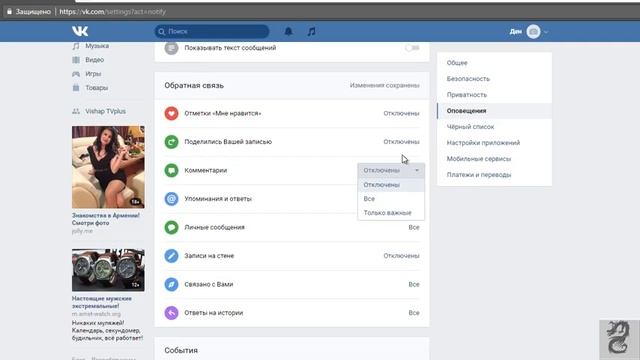The height and width of the screenshot is (360, 640).
Task: Open the profile avatar in header
Action: (533, 31)
